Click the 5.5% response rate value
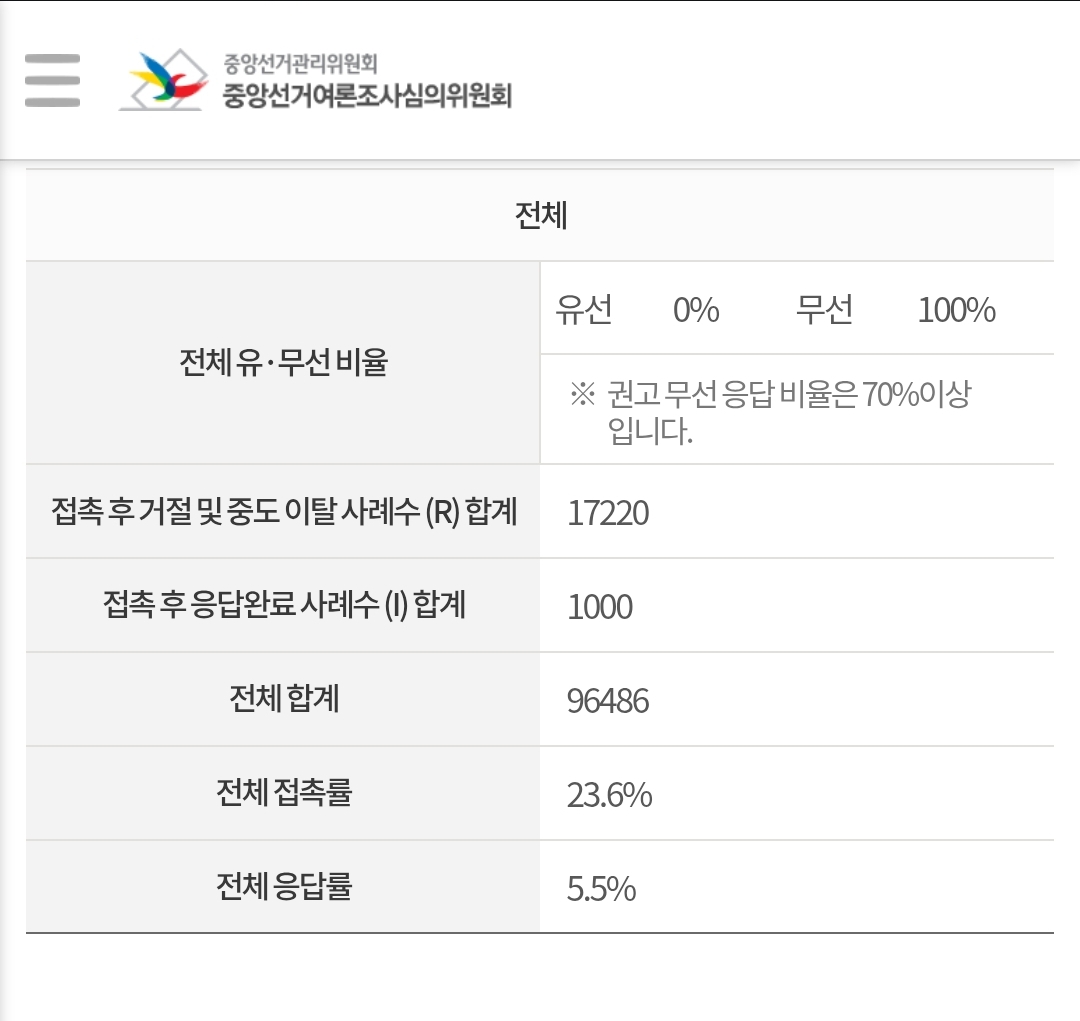1080x1021 pixels. pos(601,889)
